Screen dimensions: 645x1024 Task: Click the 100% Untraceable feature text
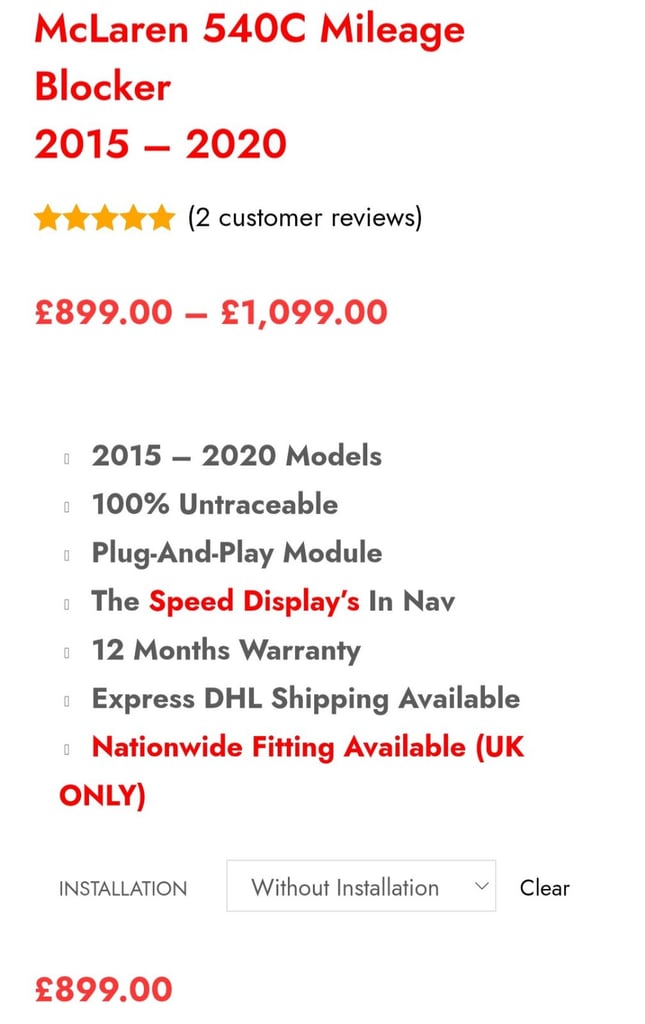215,504
